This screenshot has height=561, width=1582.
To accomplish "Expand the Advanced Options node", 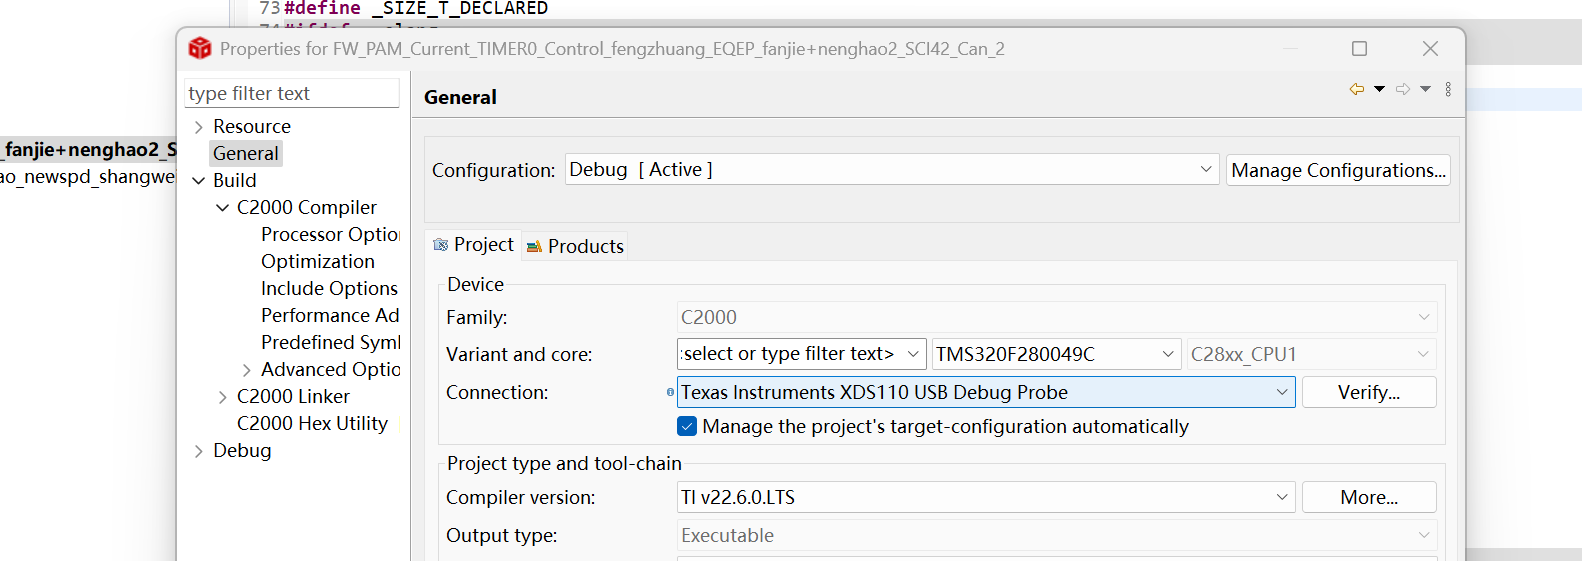I will coord(246,370).
